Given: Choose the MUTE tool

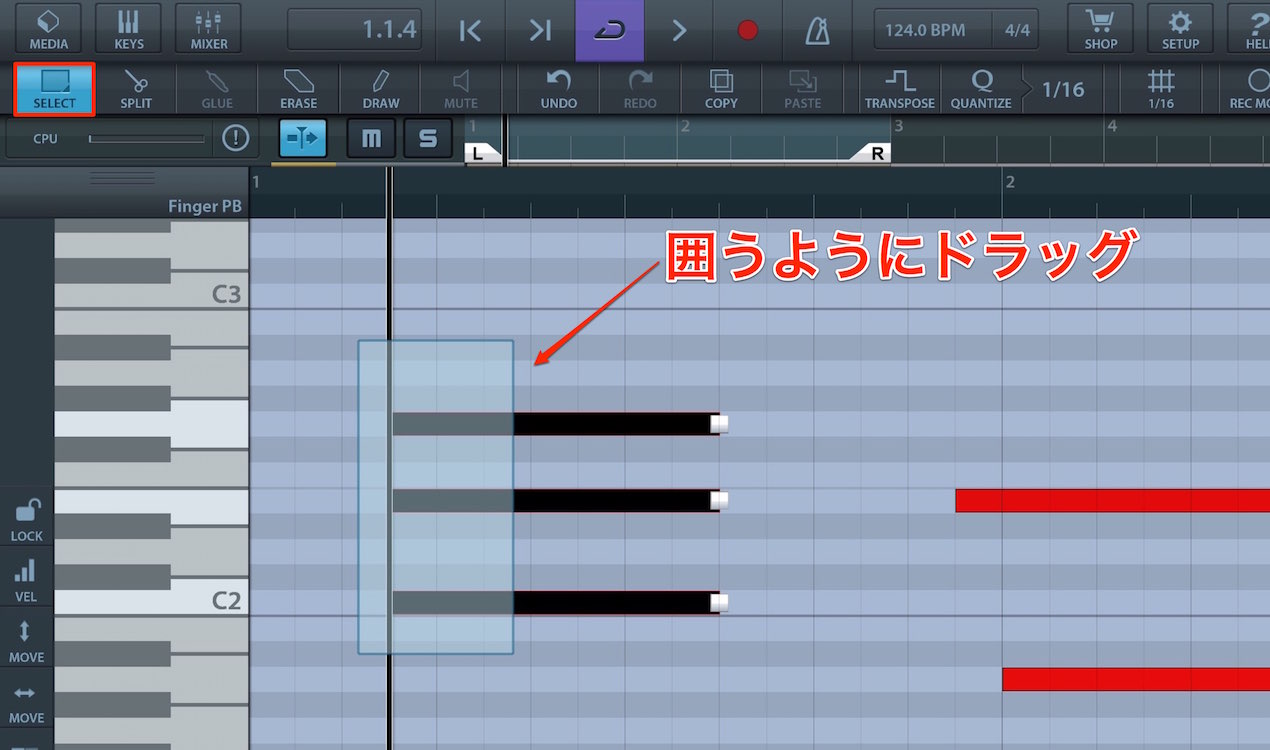Looking at the screenshot, I should [461, 89].
